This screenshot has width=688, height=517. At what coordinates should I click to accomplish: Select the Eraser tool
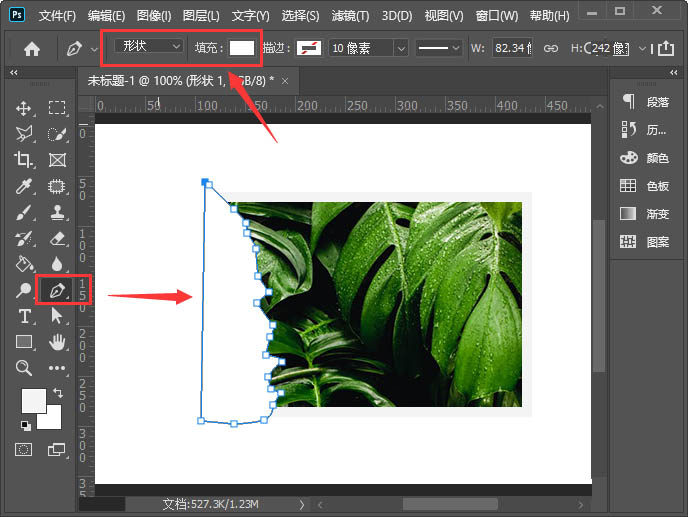57,238
